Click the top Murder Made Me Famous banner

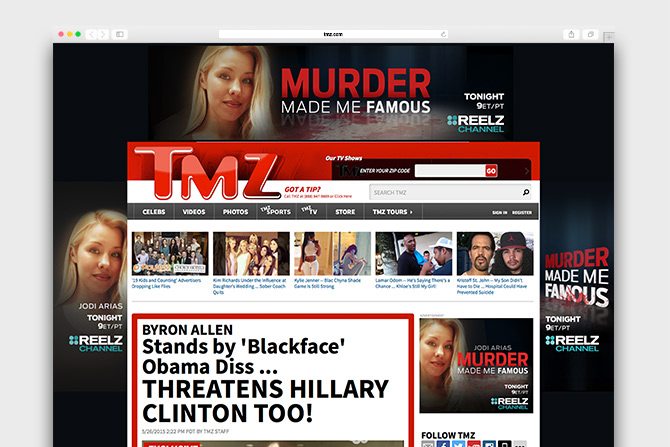[331, 93]
